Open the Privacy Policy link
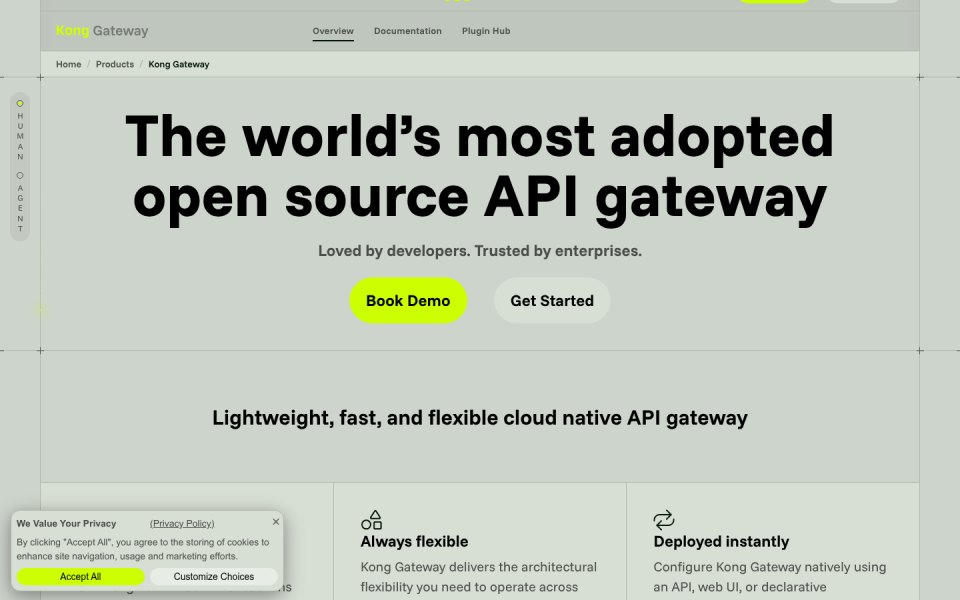 tap(182, 523)
